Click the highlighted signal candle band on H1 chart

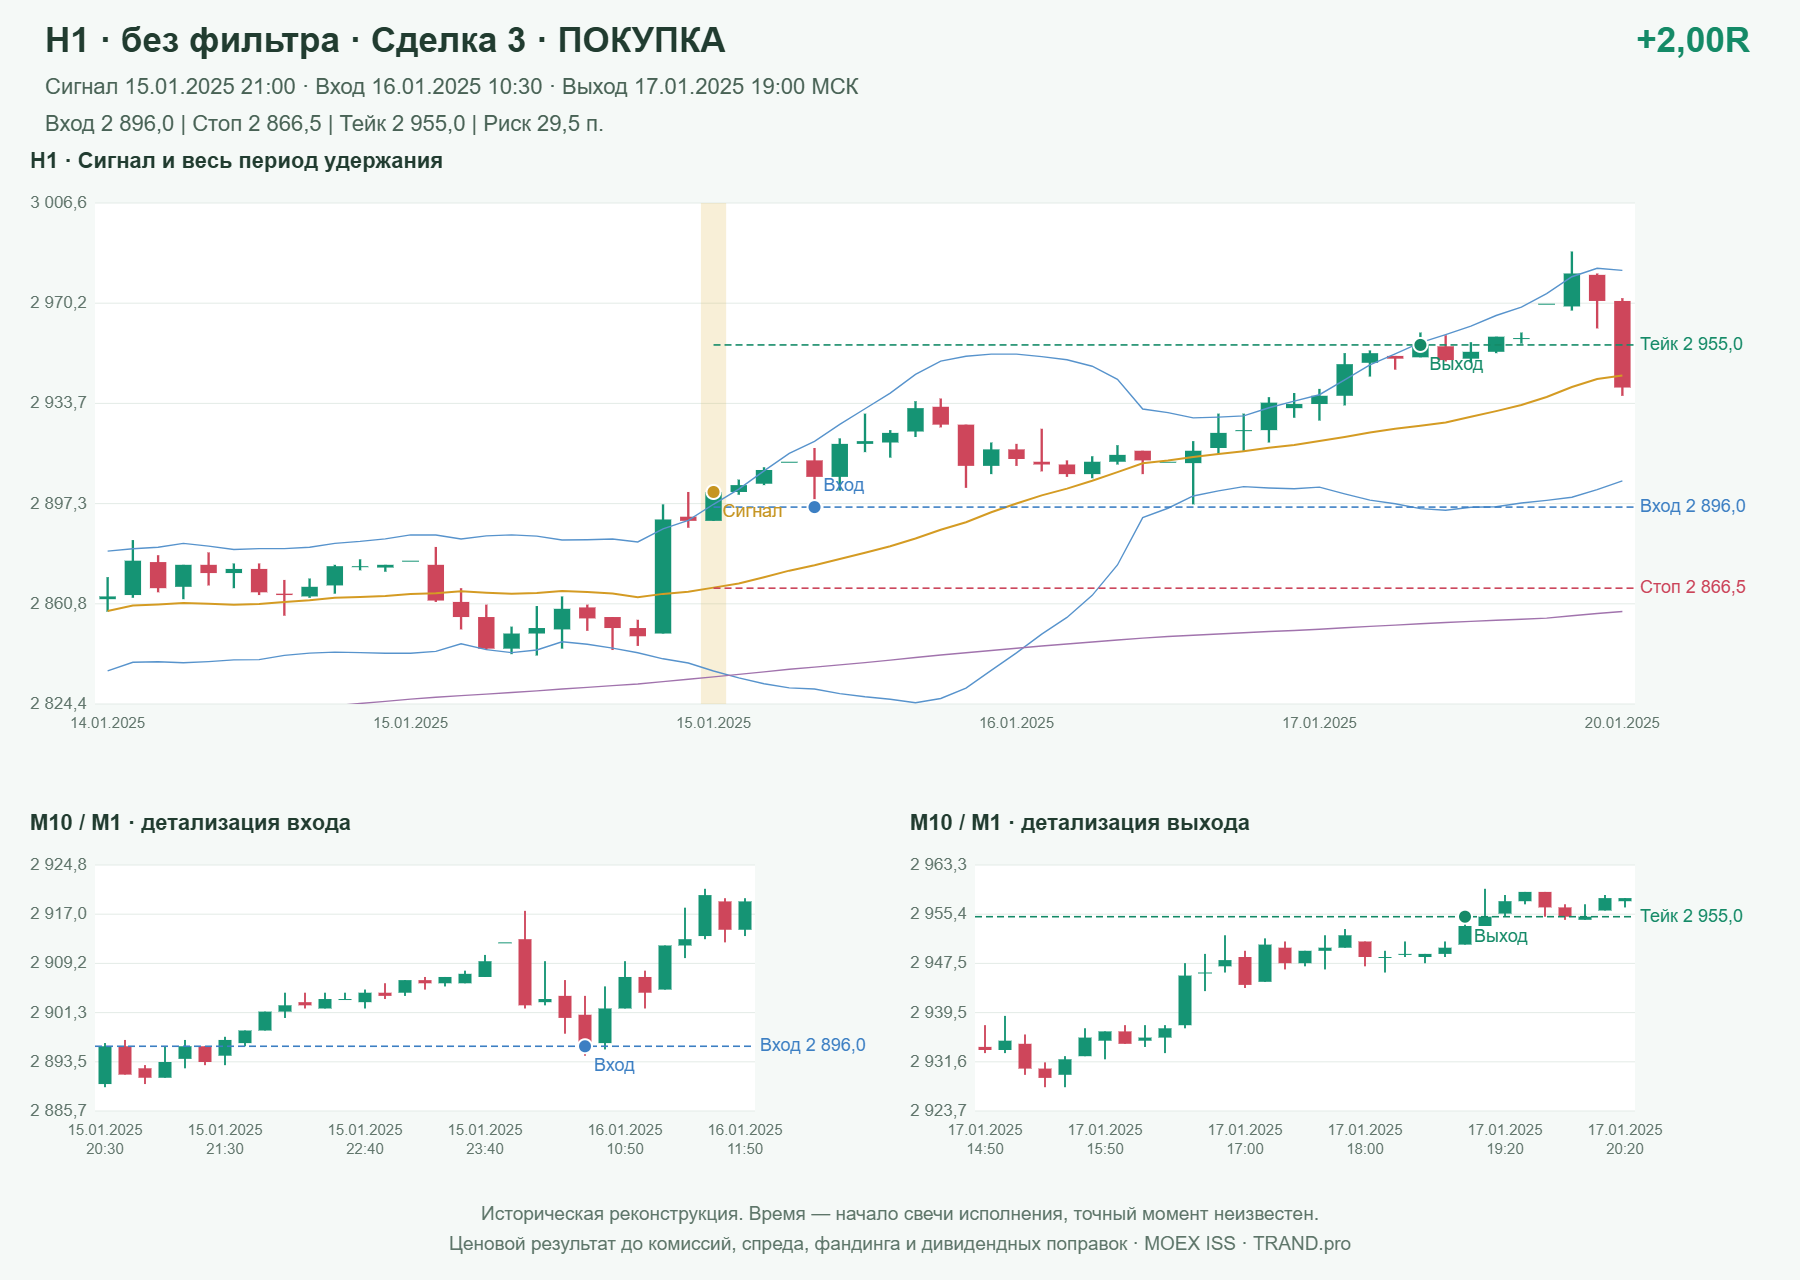point(713,453)
